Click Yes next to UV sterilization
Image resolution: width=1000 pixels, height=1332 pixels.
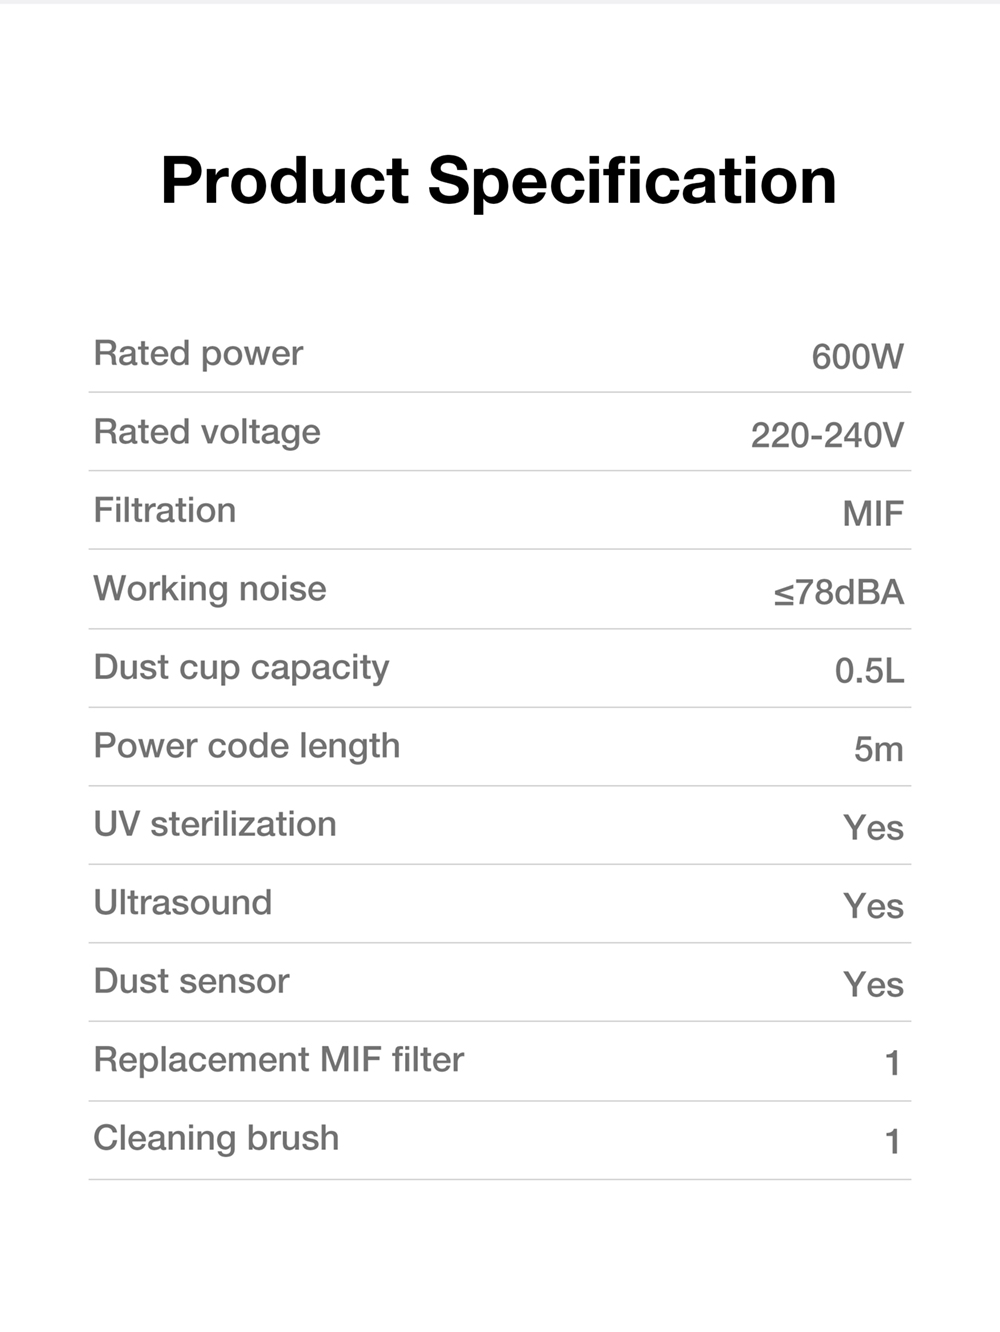tap(873, 828)
